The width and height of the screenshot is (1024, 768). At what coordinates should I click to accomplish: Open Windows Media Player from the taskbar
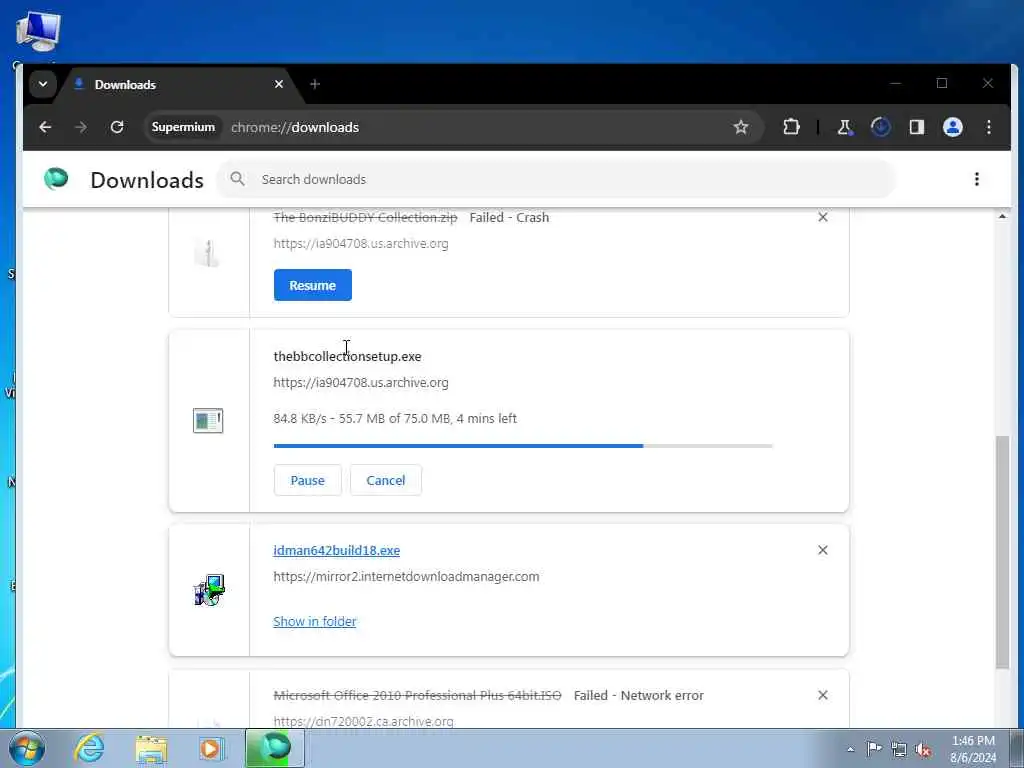[x=211, y=748]
